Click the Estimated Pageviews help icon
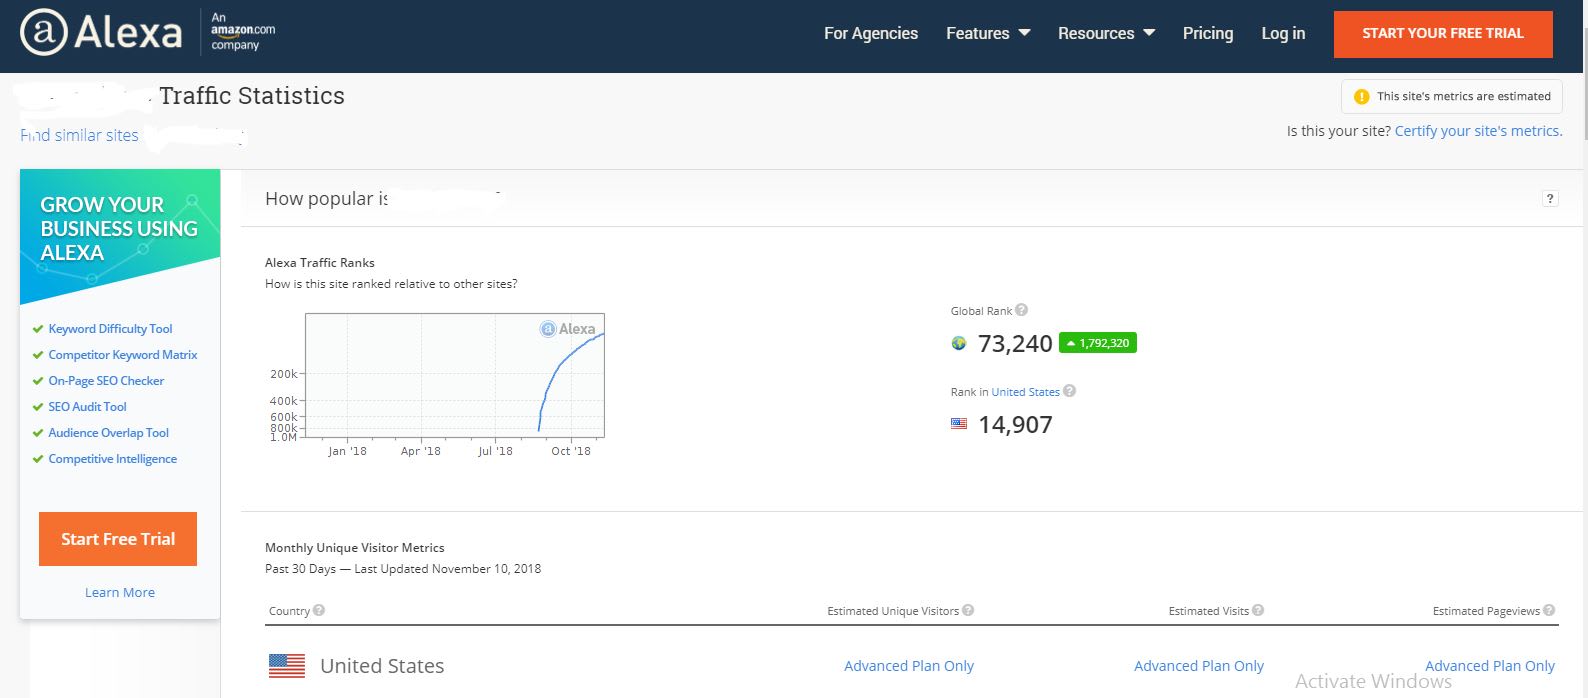1588x698 pixels. tap(1549, 610)
